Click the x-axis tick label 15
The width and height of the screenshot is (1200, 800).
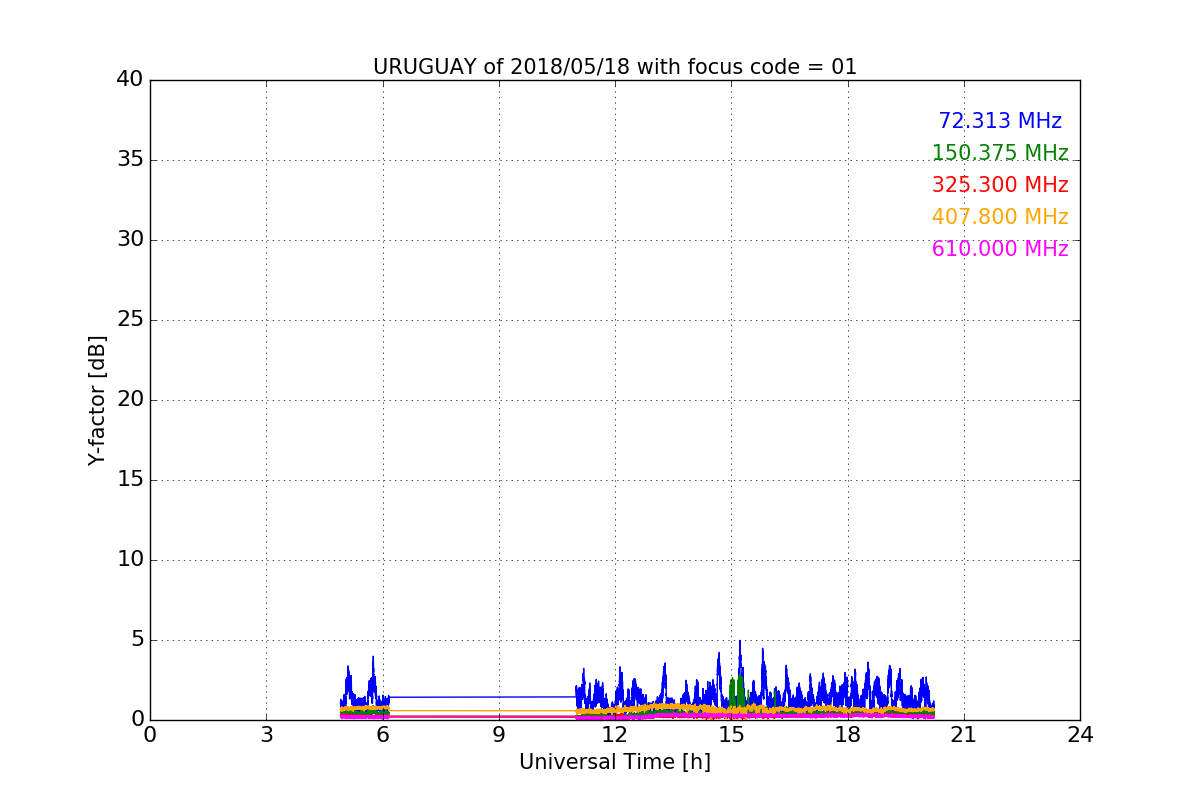click(x=731, y=734)
